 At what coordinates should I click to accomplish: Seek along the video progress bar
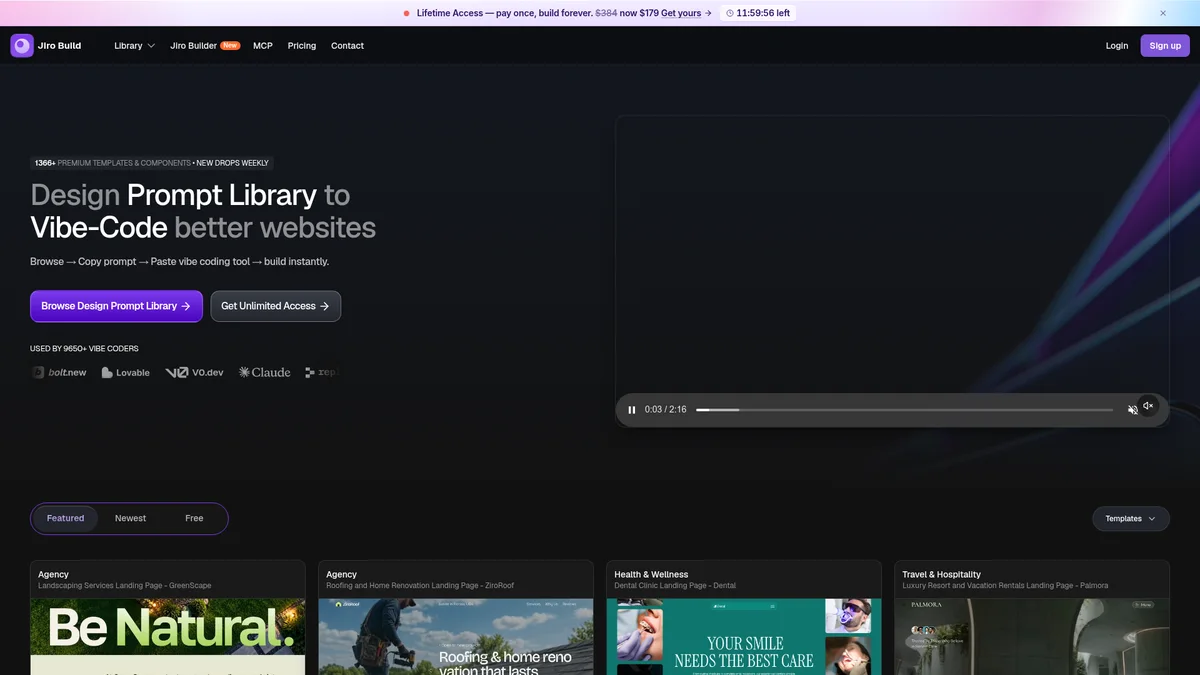coord(904,410)
